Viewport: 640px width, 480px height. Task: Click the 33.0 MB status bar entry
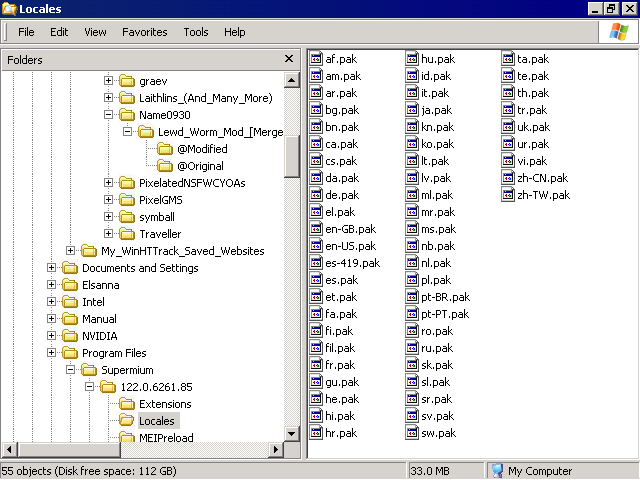(x=429, y=471)
